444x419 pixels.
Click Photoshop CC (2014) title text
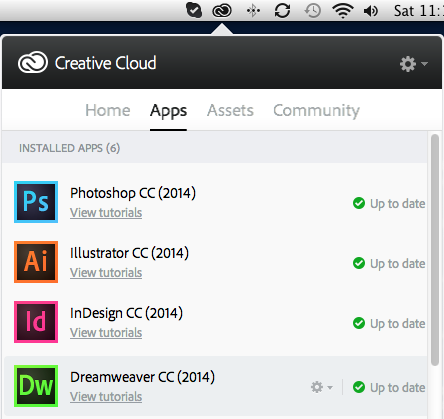(133, 193)
